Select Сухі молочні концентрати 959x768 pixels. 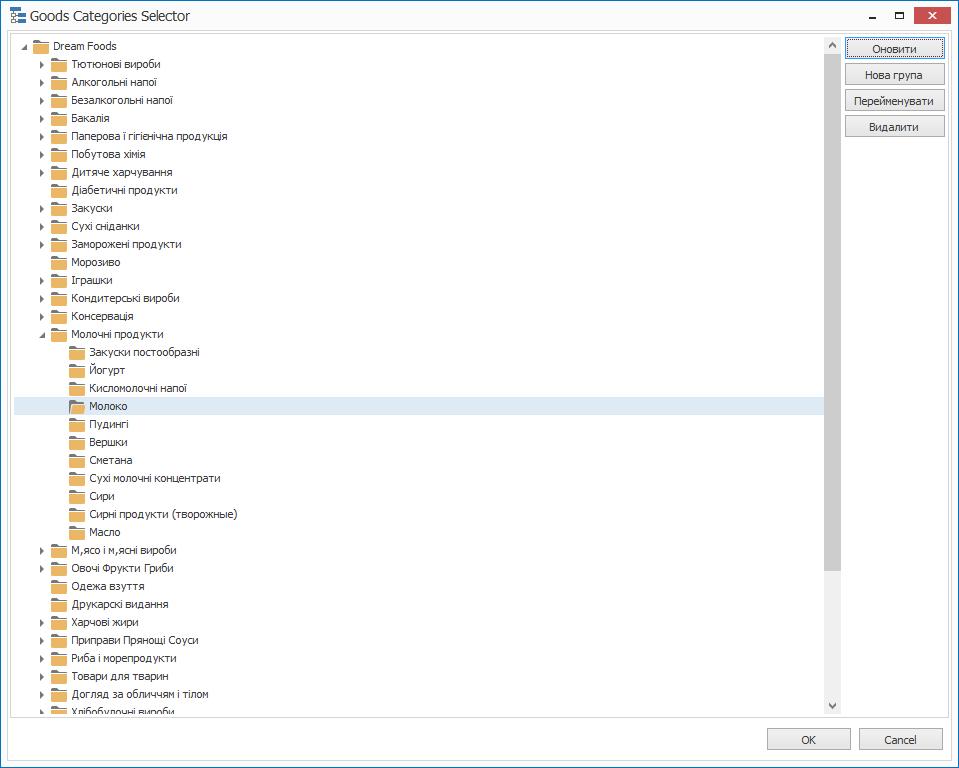(155, 478)
